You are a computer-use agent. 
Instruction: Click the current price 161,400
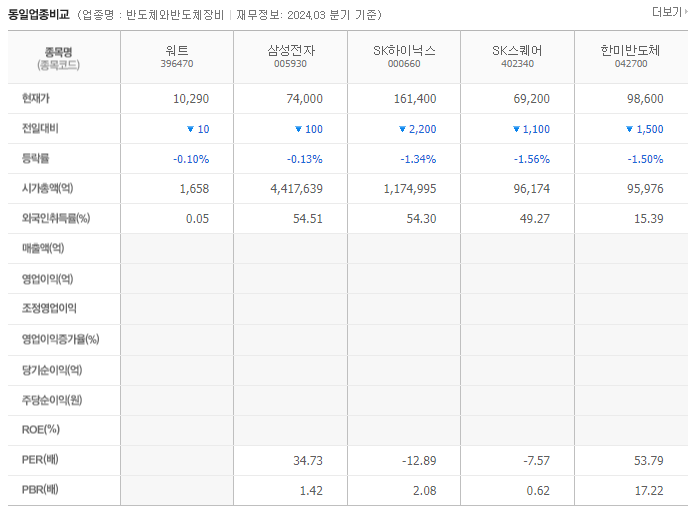415,99
